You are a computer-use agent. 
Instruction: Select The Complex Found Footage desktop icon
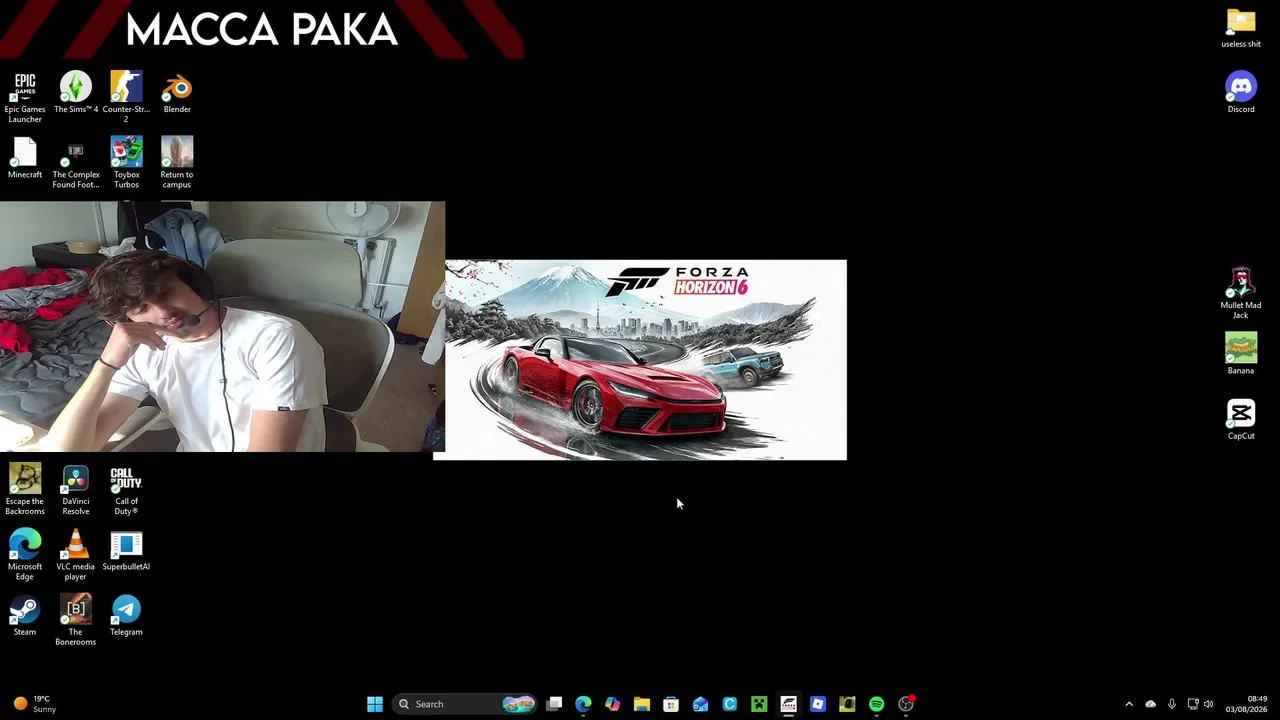point(76,163)
